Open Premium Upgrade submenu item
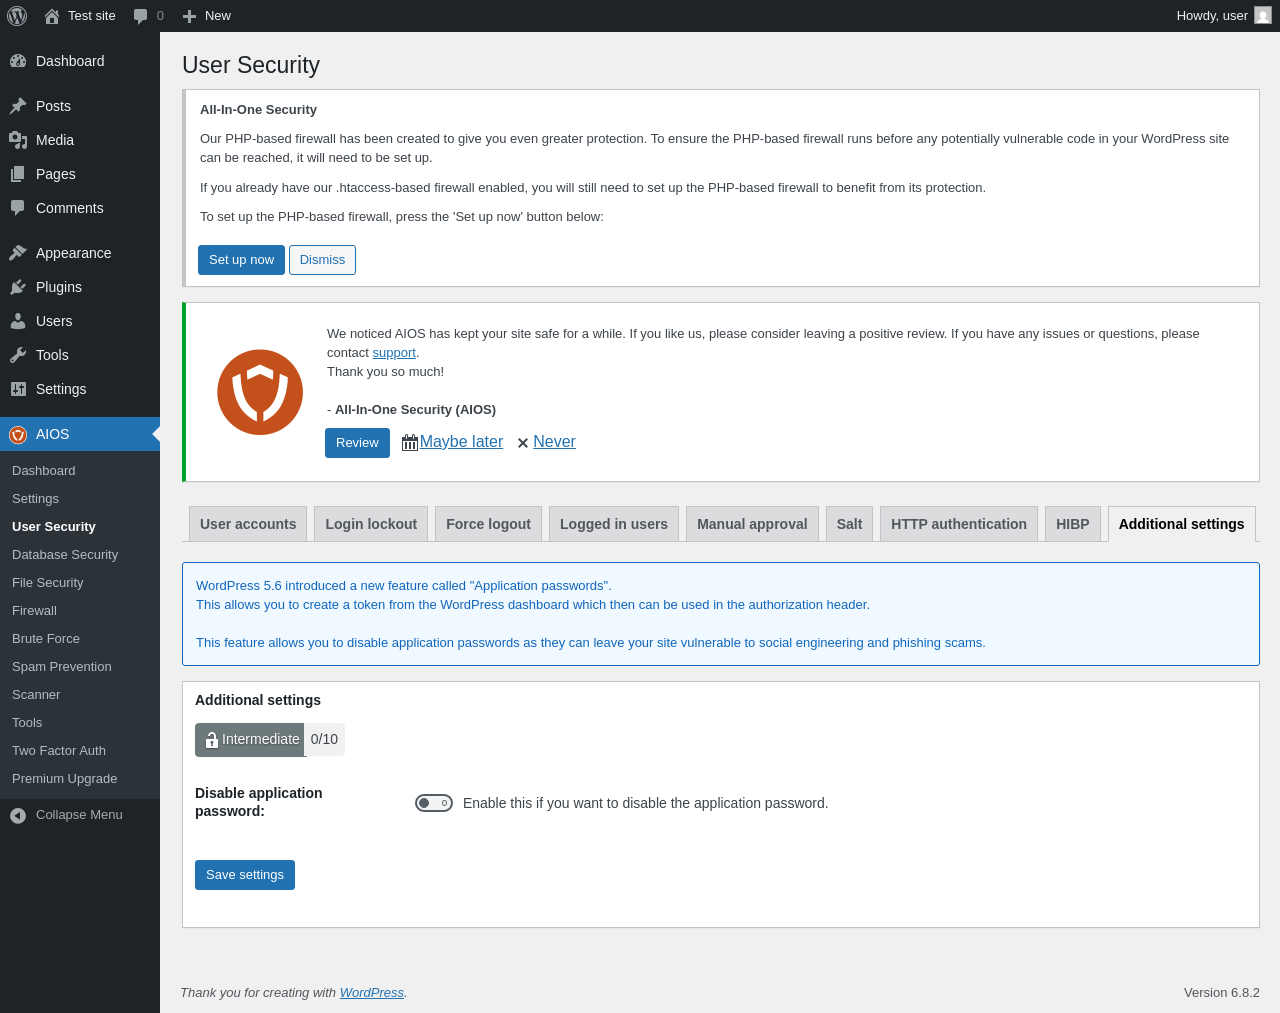 coord(80,779)
